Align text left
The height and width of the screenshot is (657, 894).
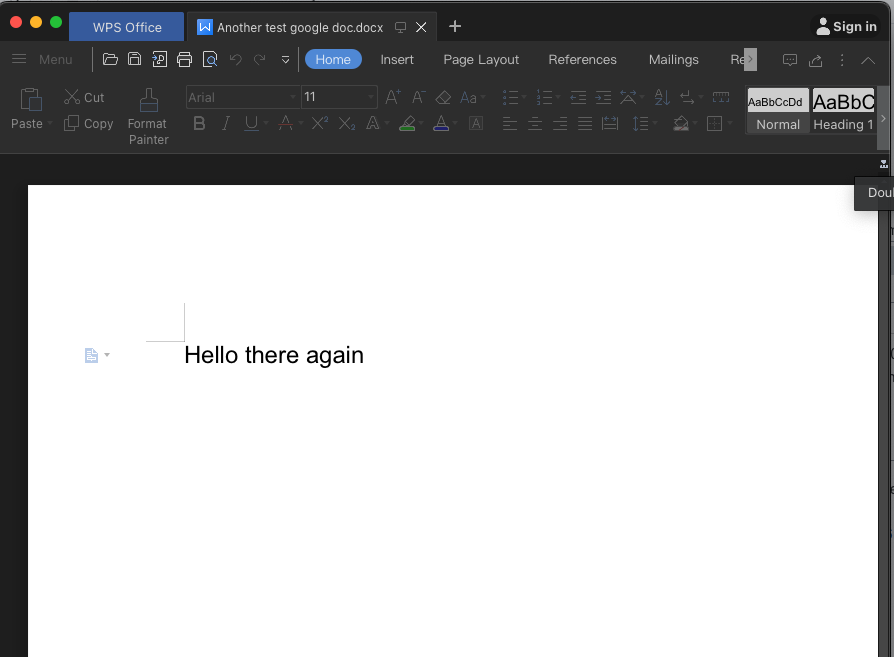pyautogui.click(x=510, y=123)
